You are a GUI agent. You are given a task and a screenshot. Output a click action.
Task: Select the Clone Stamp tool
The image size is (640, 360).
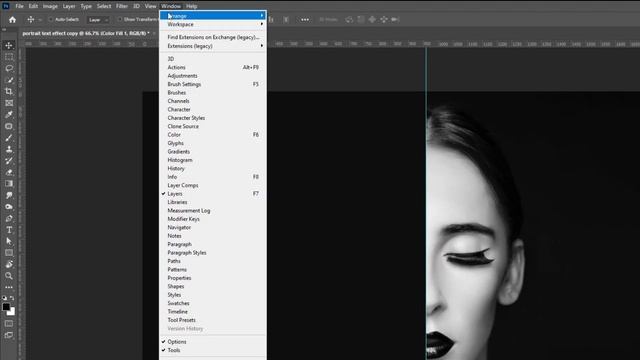pos(9,149)
